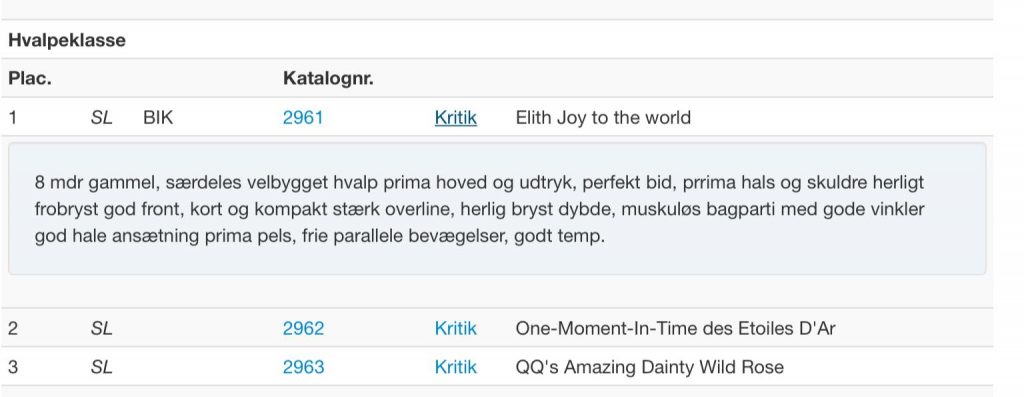The height and width of the screenshot is (397, 1024).
Task: Click the SL rating in the first-place row
Action: pyautogui.click(x=101, y=118)
